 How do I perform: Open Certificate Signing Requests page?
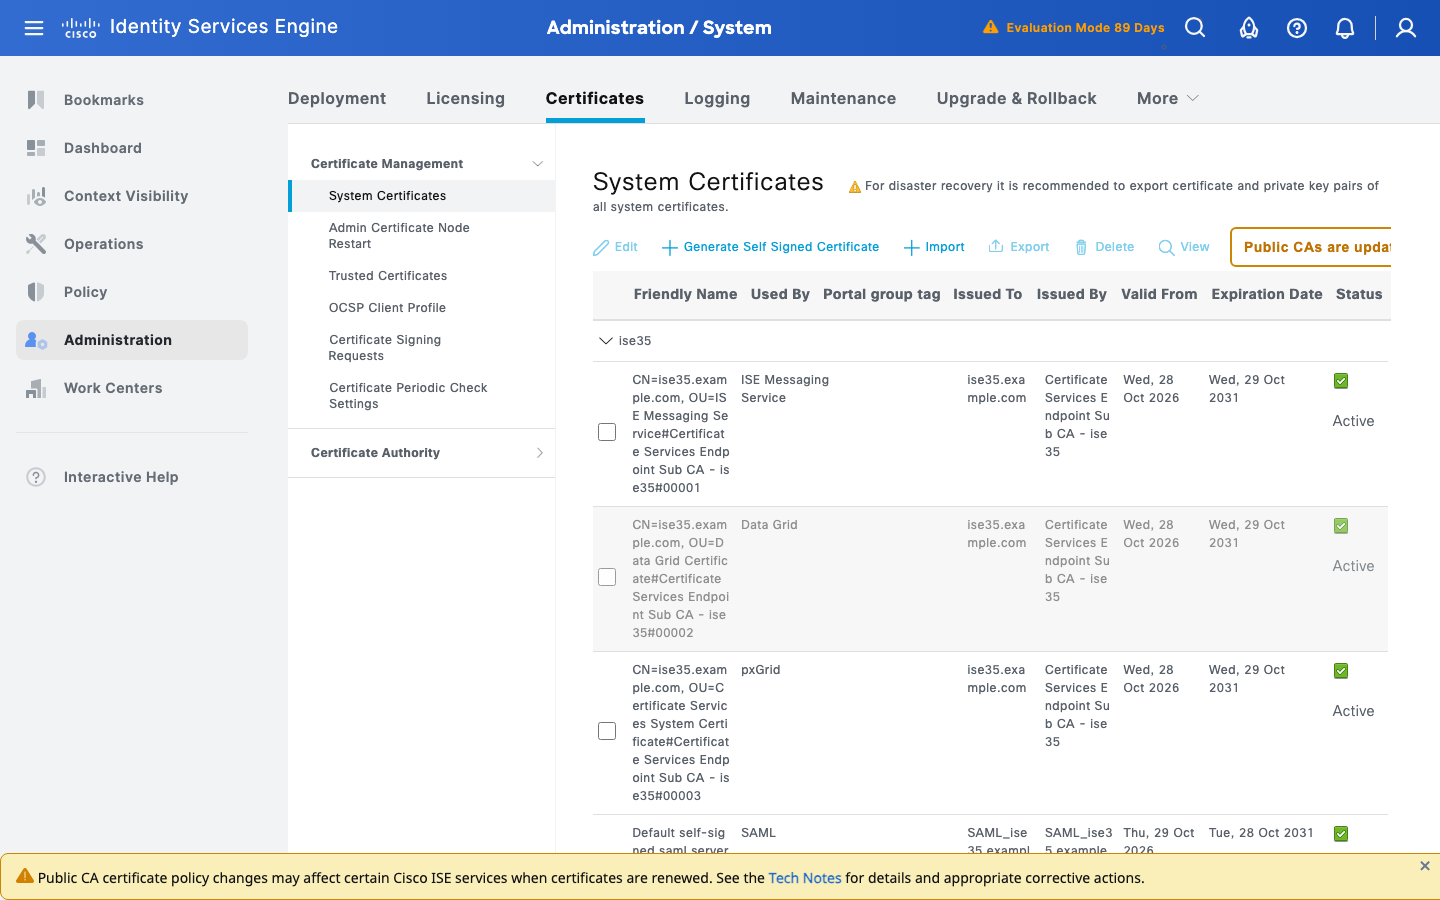pos(385,348)
